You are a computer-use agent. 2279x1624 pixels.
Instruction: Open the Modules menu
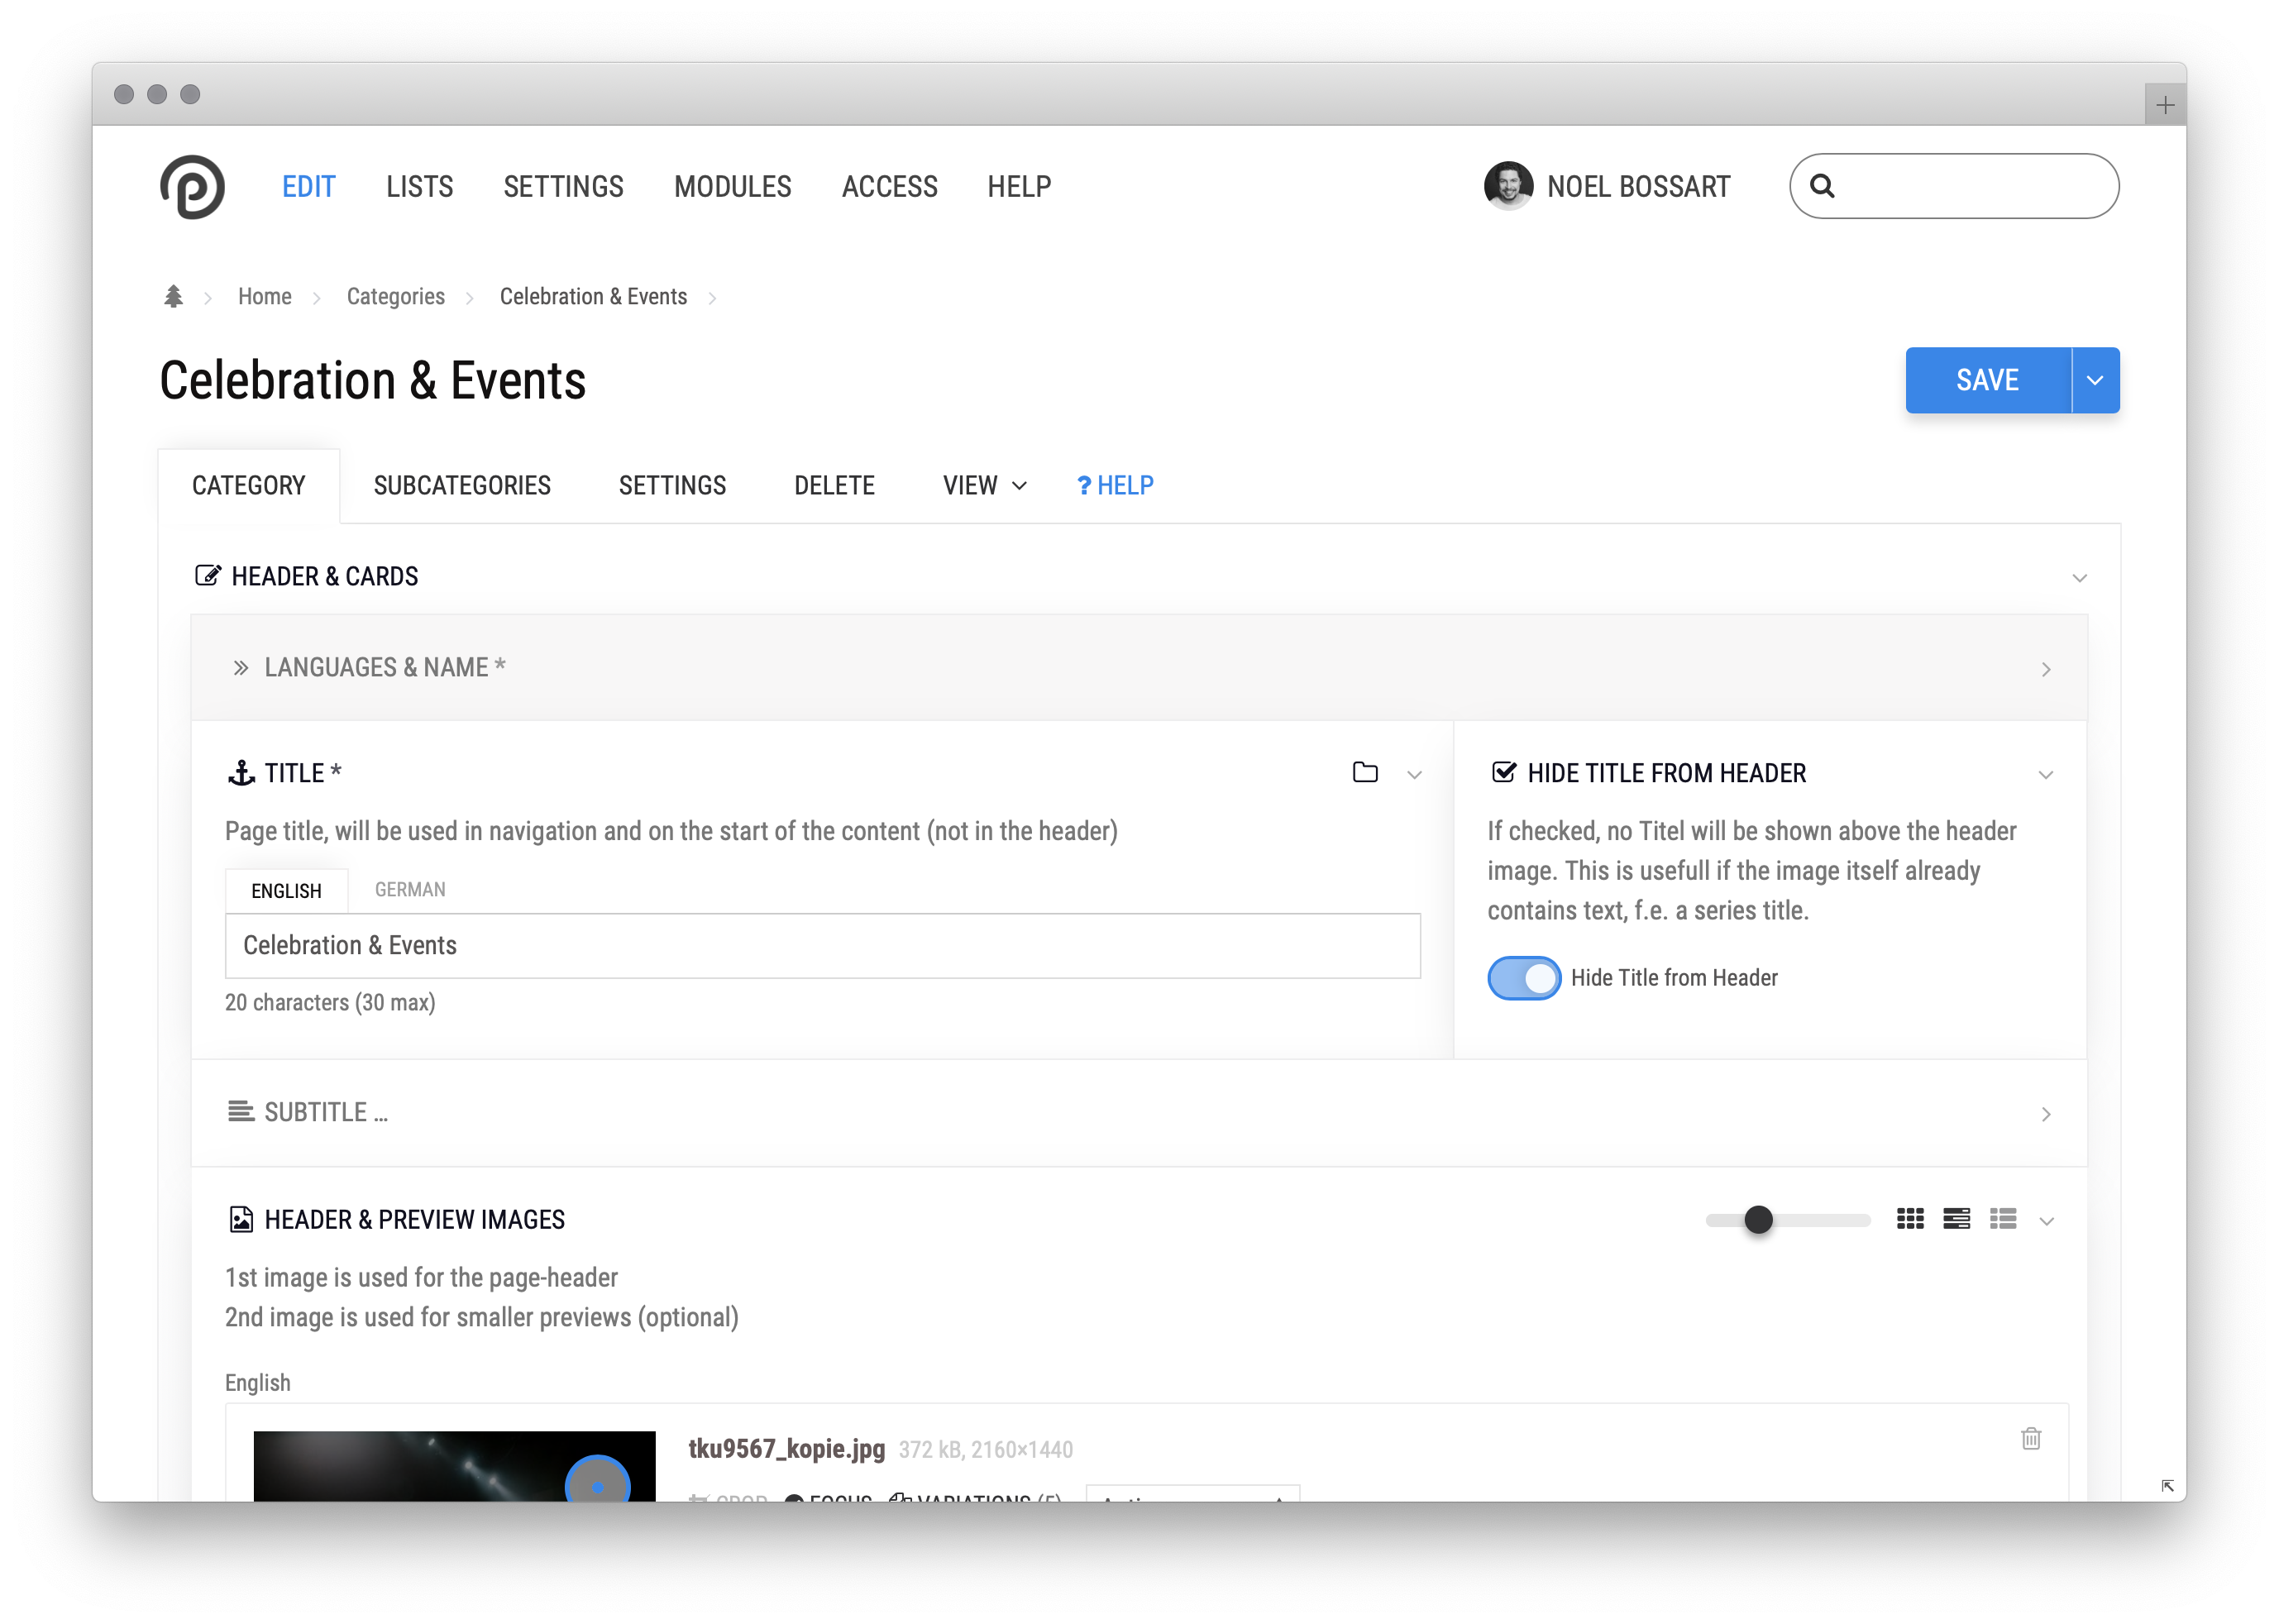(x=732, y=187)
